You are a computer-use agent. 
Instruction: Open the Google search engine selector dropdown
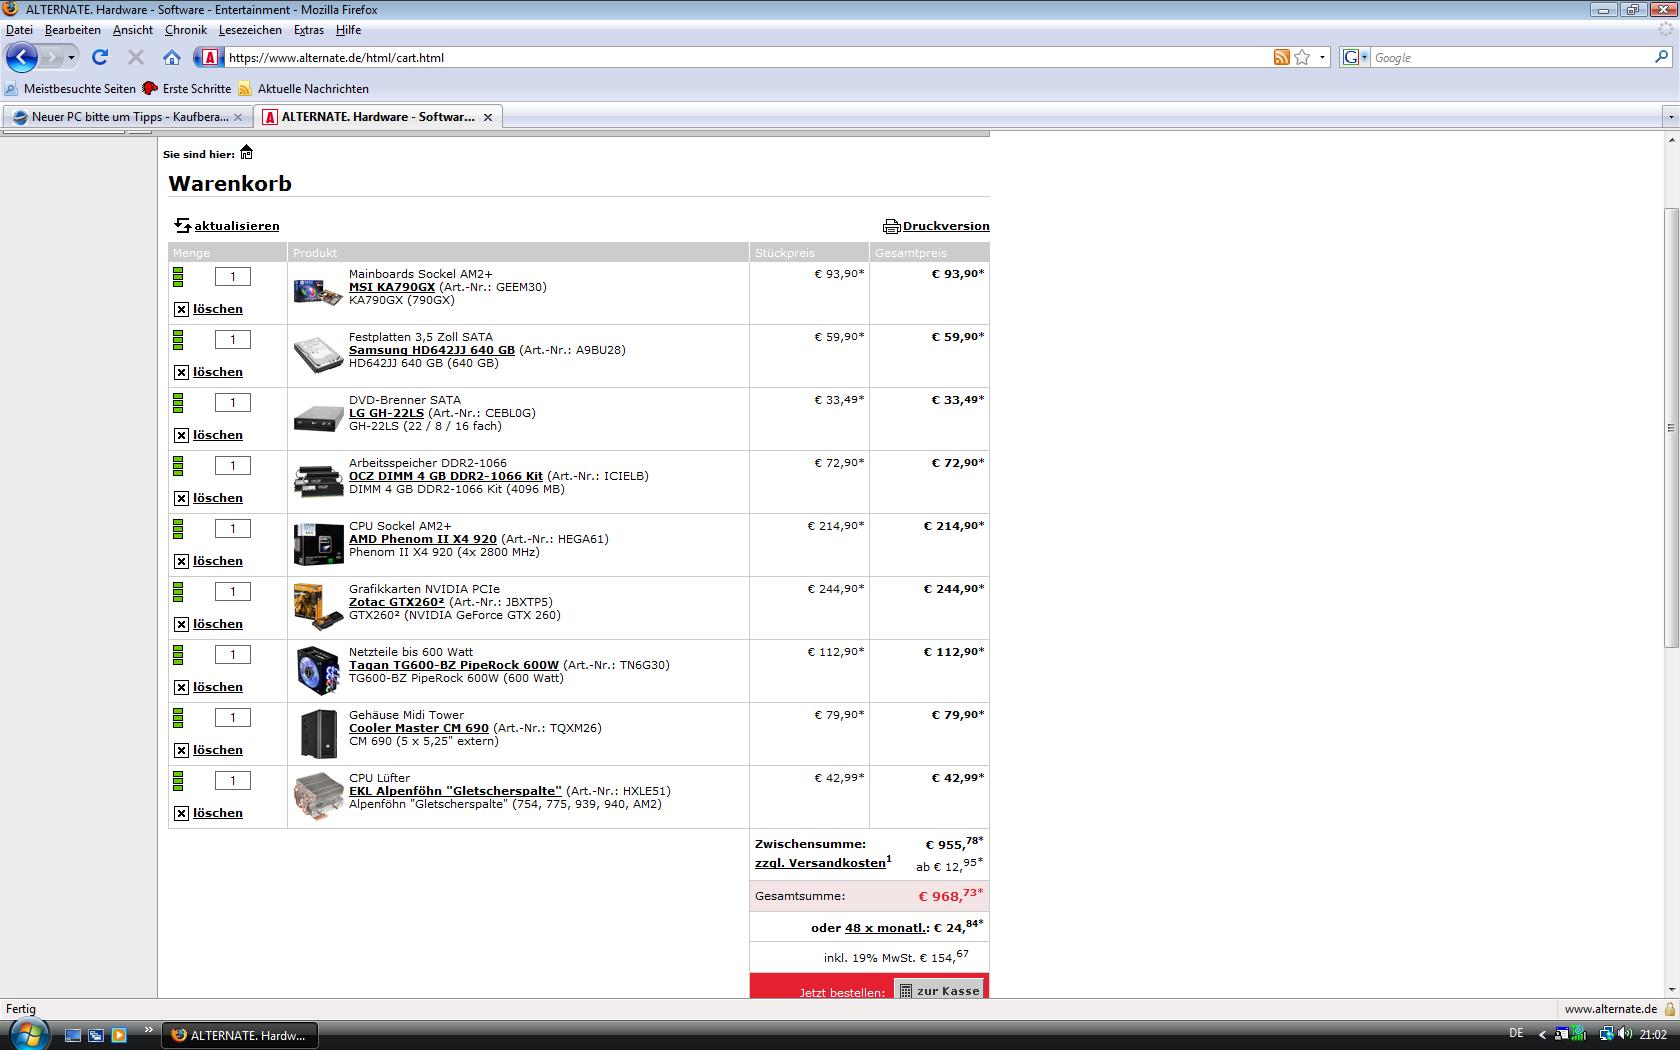[1355, 57]
